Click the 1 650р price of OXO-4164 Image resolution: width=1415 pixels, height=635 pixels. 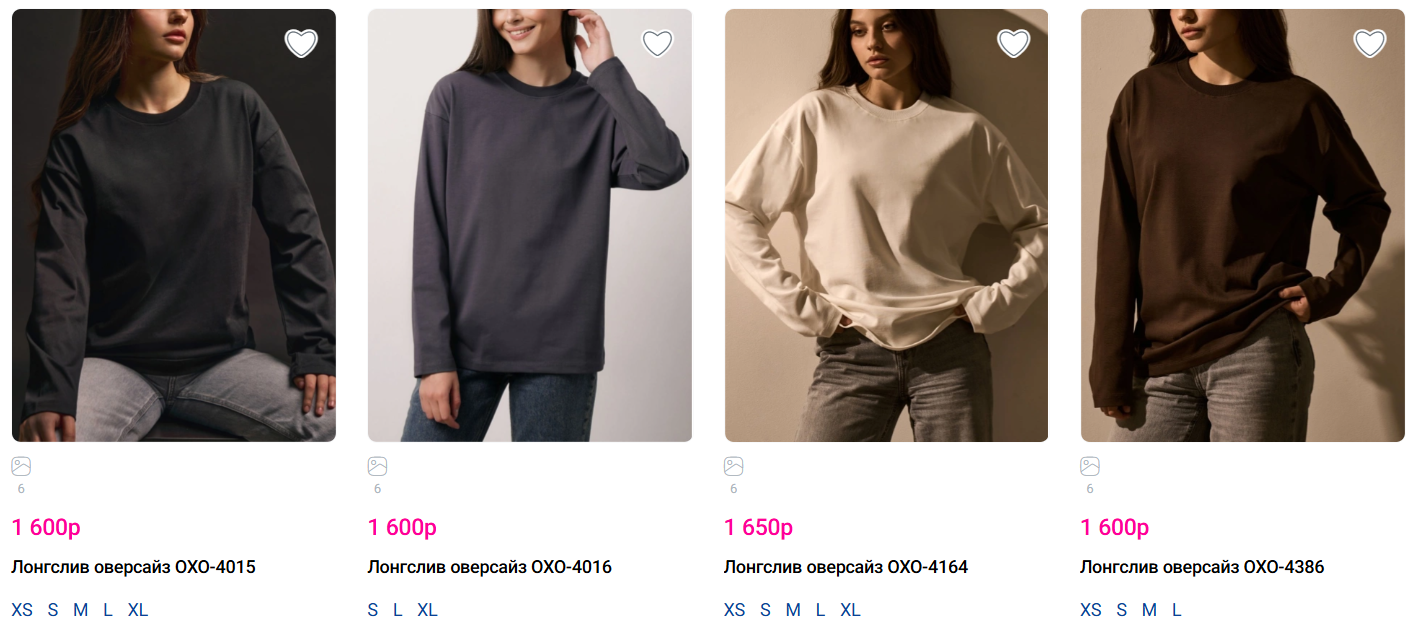click(758, 527)
